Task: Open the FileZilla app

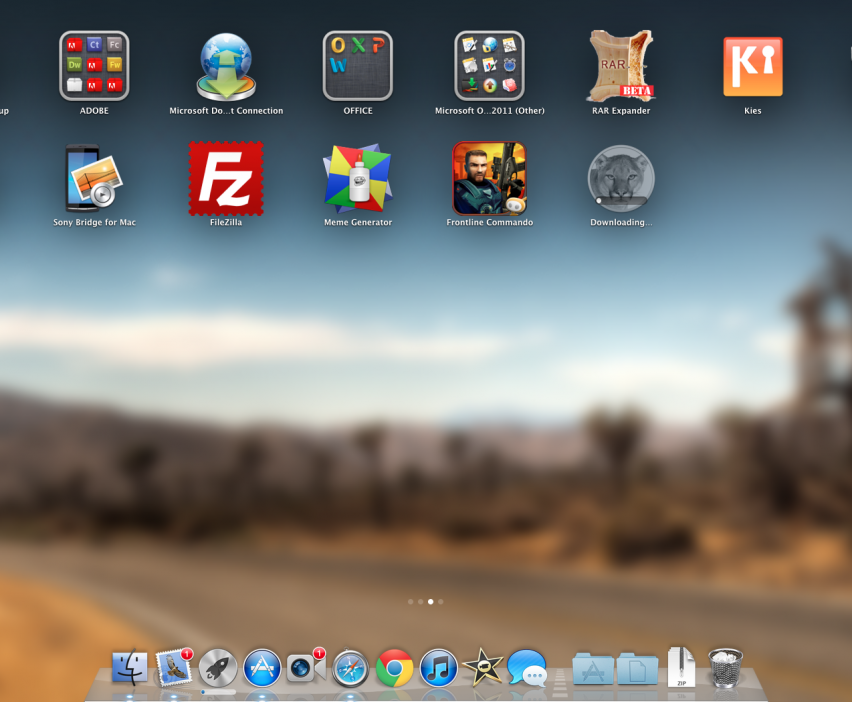Action: (226, 178)
